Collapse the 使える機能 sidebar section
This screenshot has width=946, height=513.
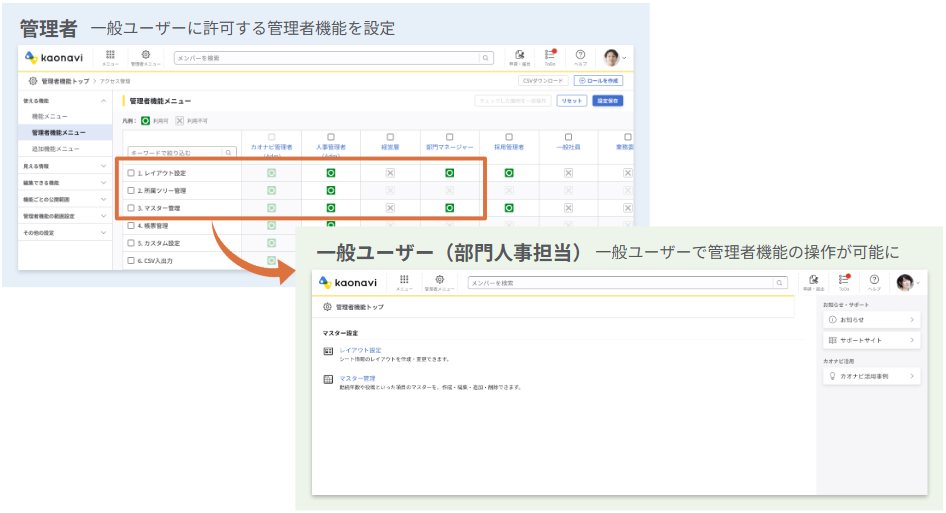[x=103, y=101]
